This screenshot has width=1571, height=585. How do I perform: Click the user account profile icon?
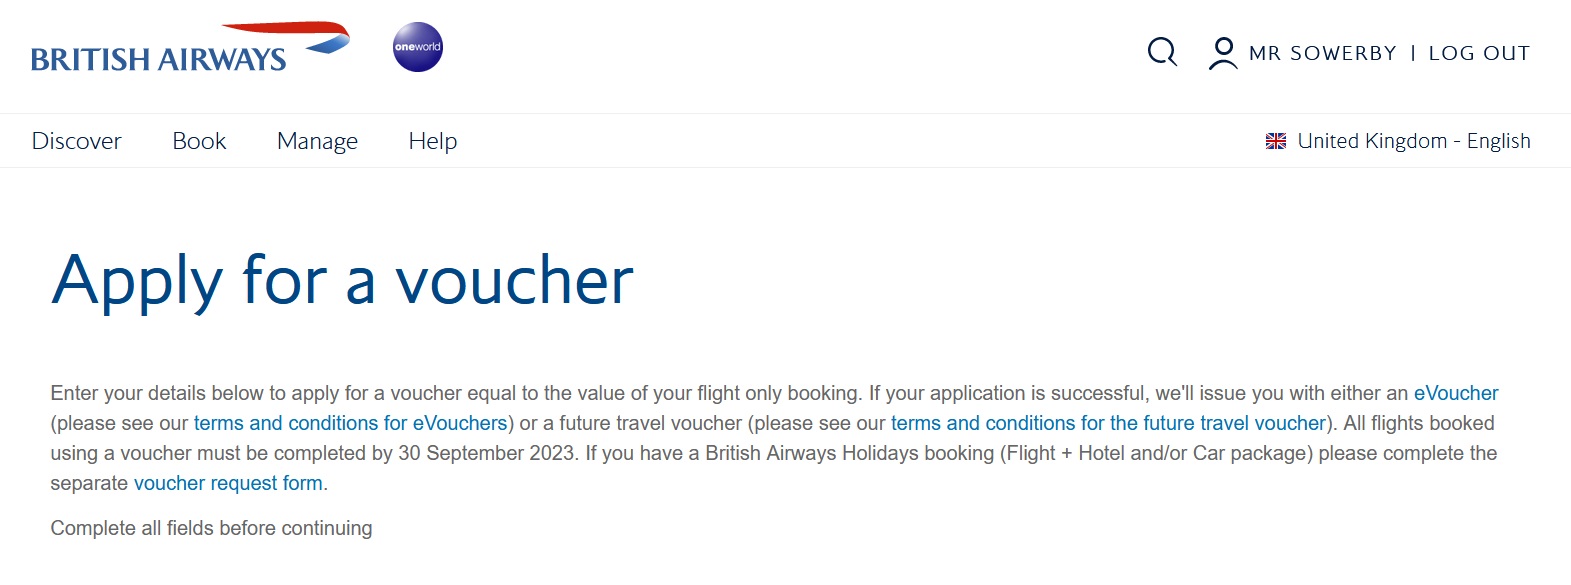1222,52
